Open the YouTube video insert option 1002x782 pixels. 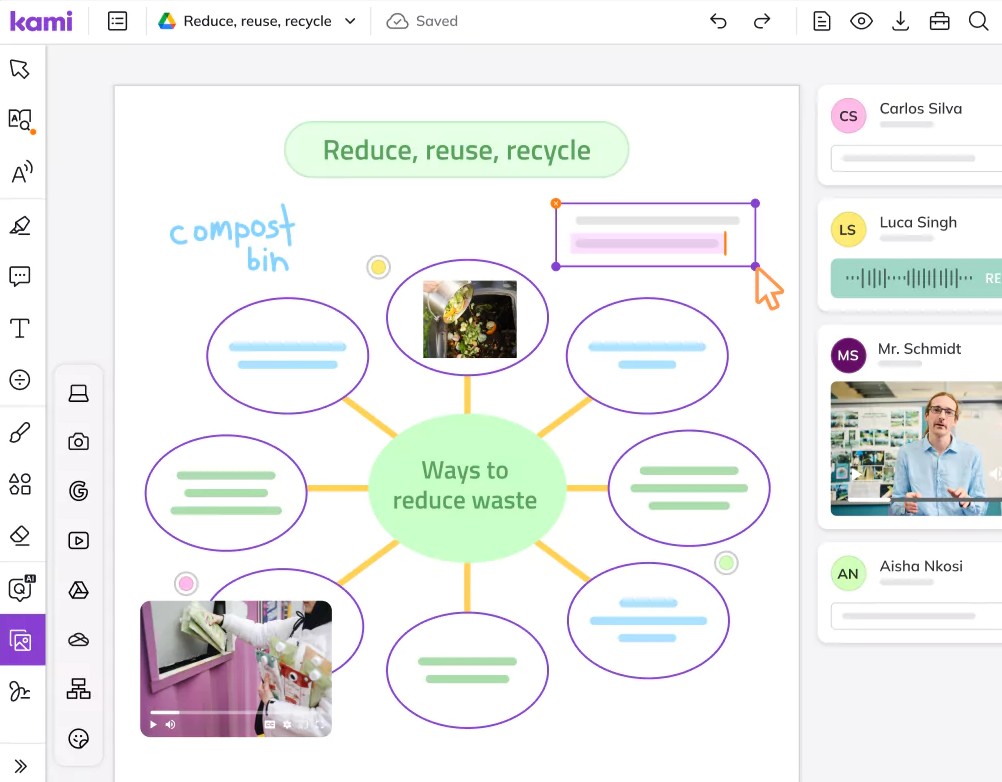(x=78, y=541)
